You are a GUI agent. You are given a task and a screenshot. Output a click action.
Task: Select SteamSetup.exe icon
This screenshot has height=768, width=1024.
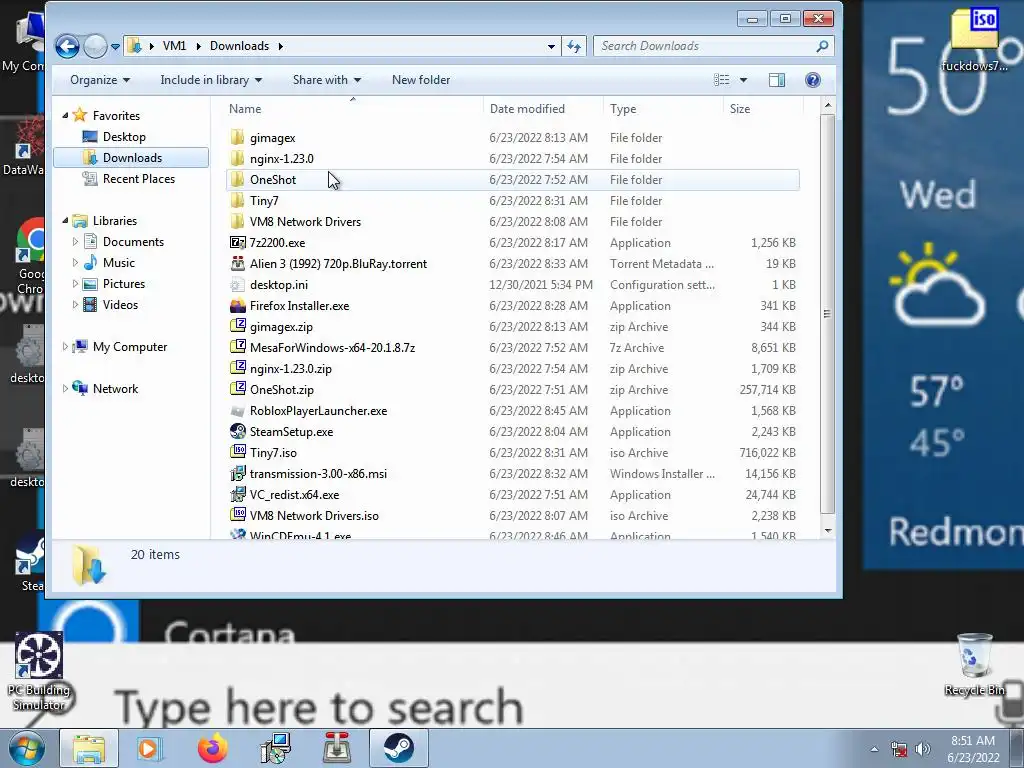pyautogui.click(x=238, y=432)
